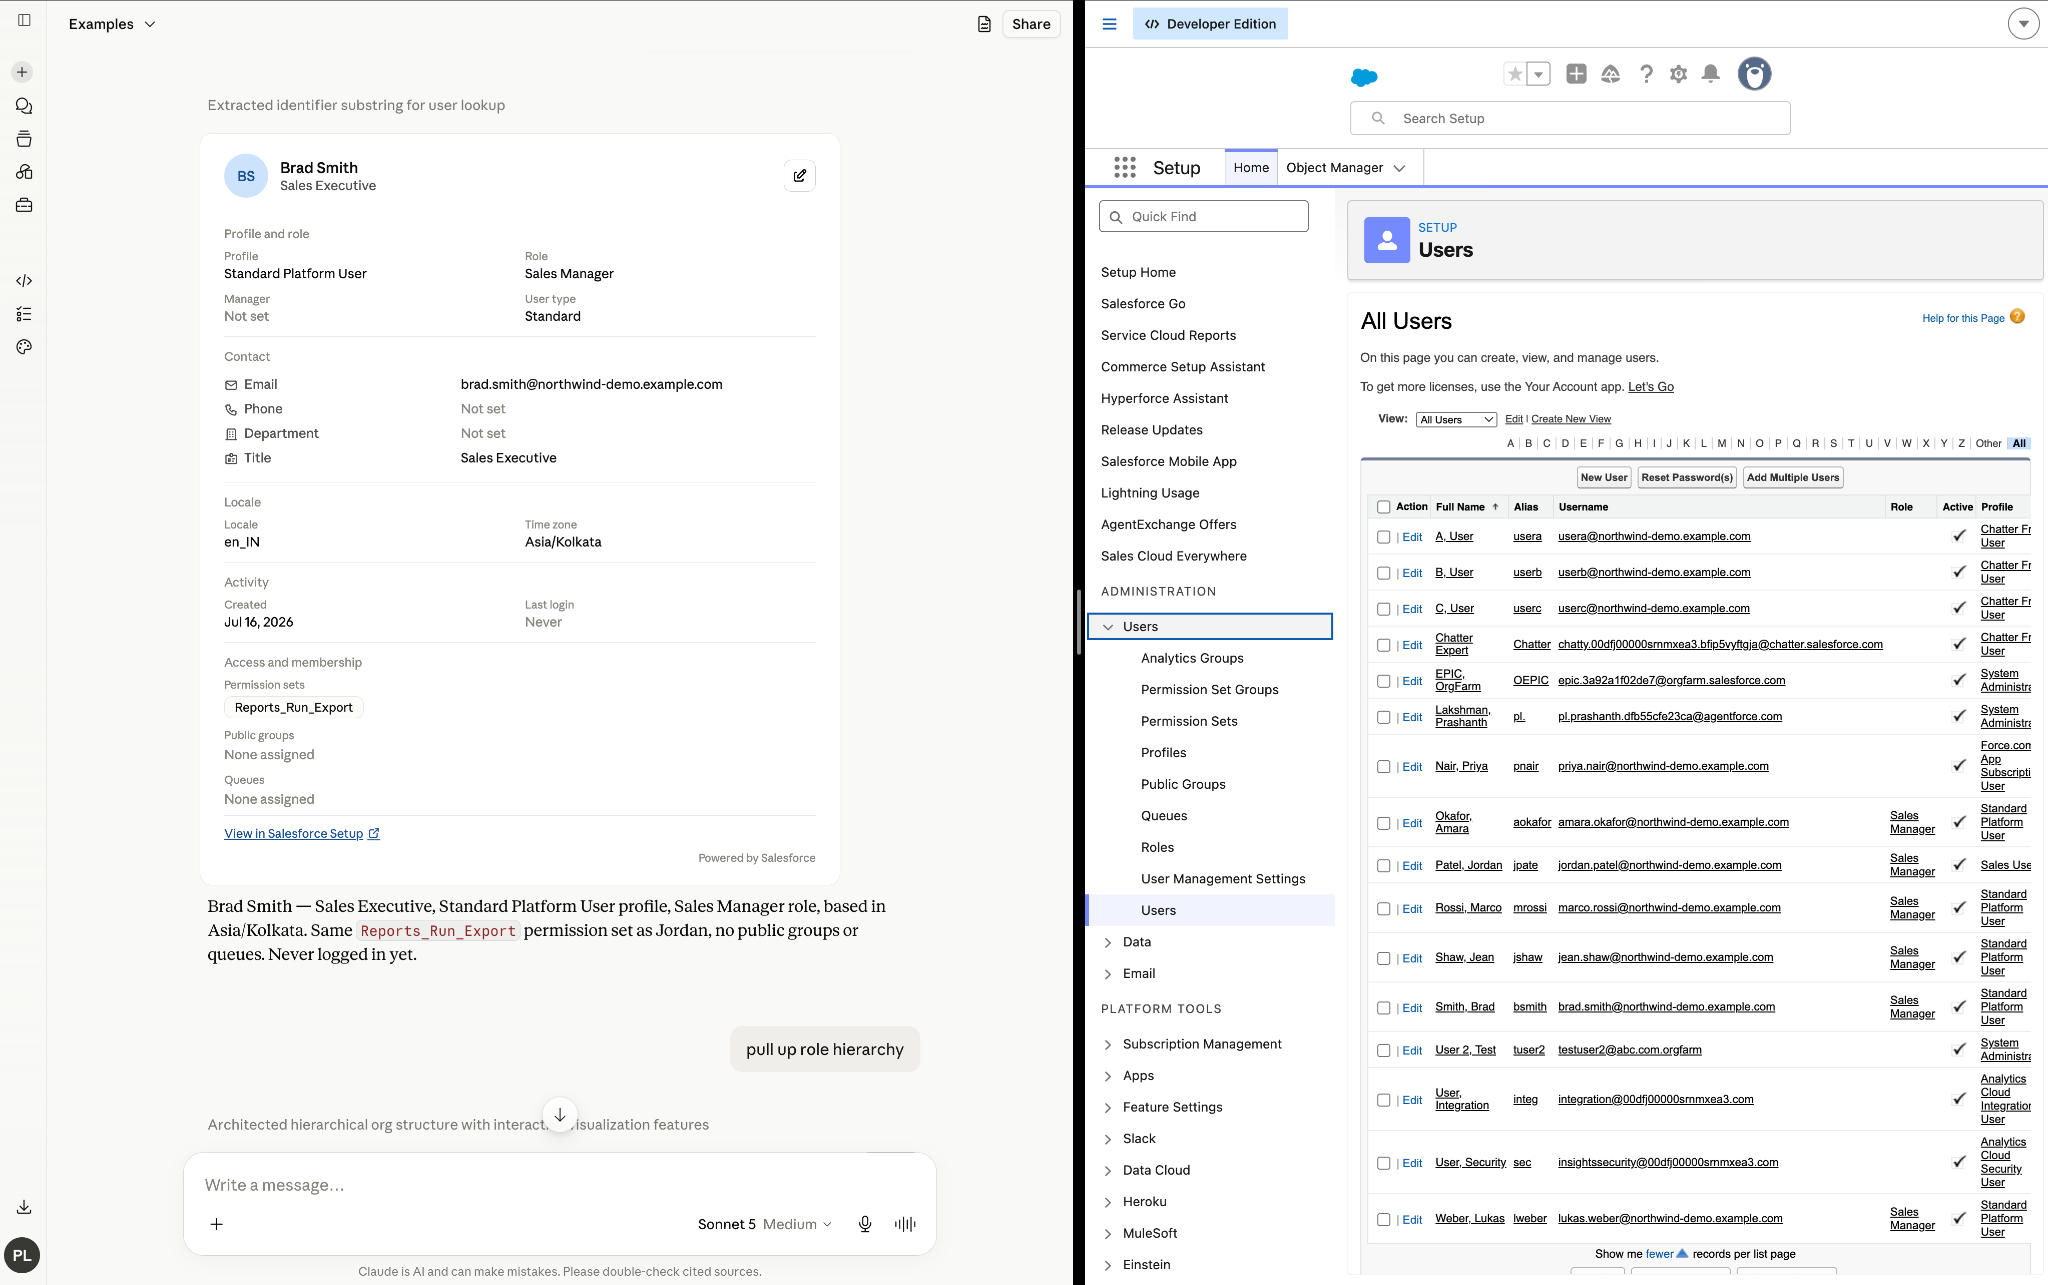Open Salesforce global actions plus icon
This screenshot has width=2048, height=1285.
[x=1576, y=73]
